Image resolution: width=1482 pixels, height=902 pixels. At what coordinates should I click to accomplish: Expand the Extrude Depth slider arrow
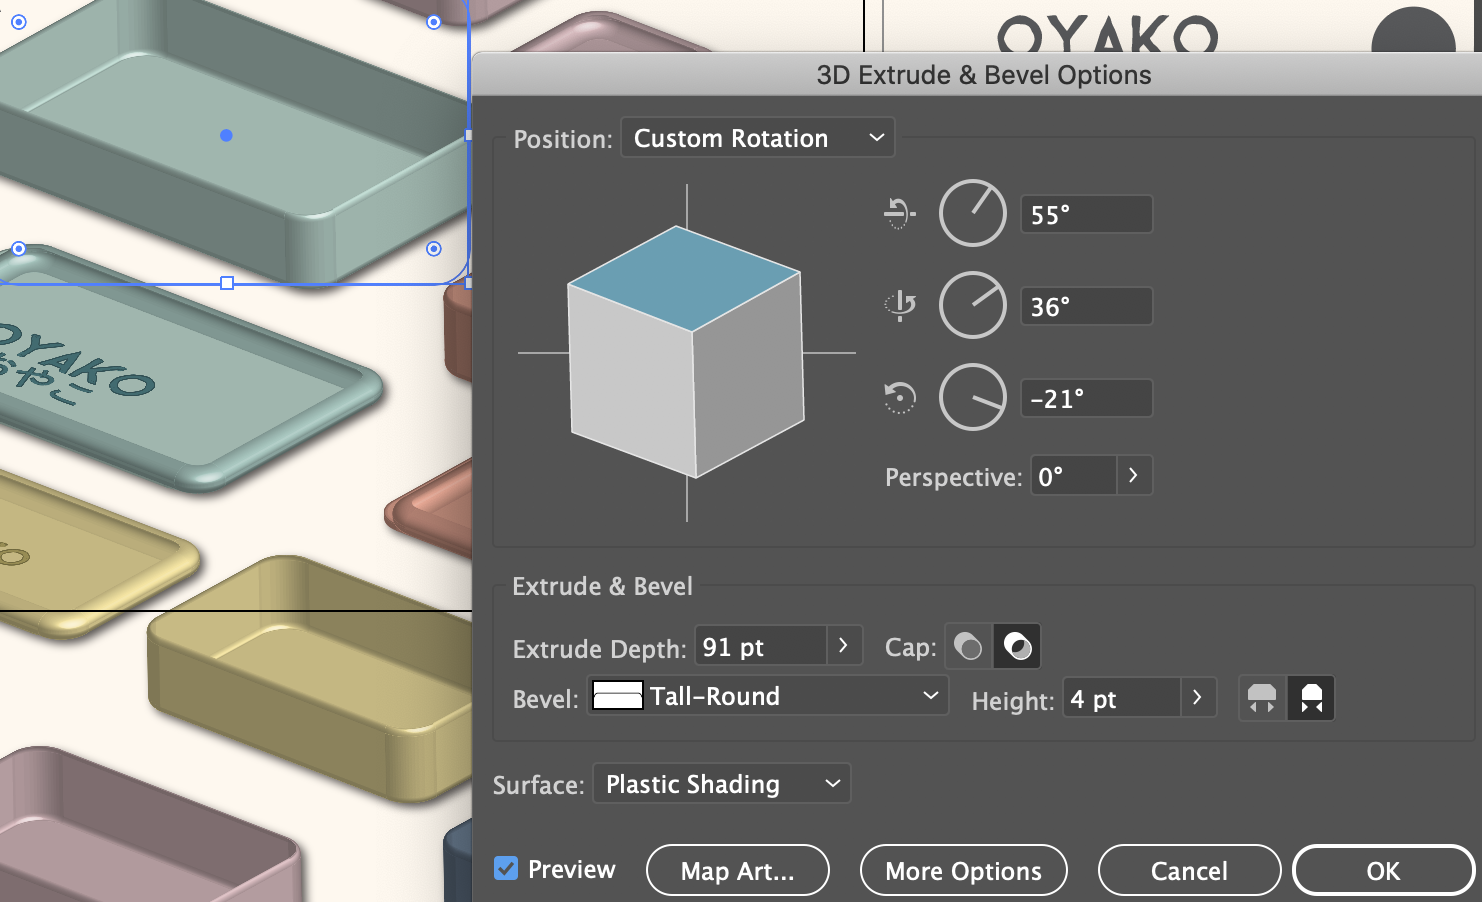(x=843, y=646)
